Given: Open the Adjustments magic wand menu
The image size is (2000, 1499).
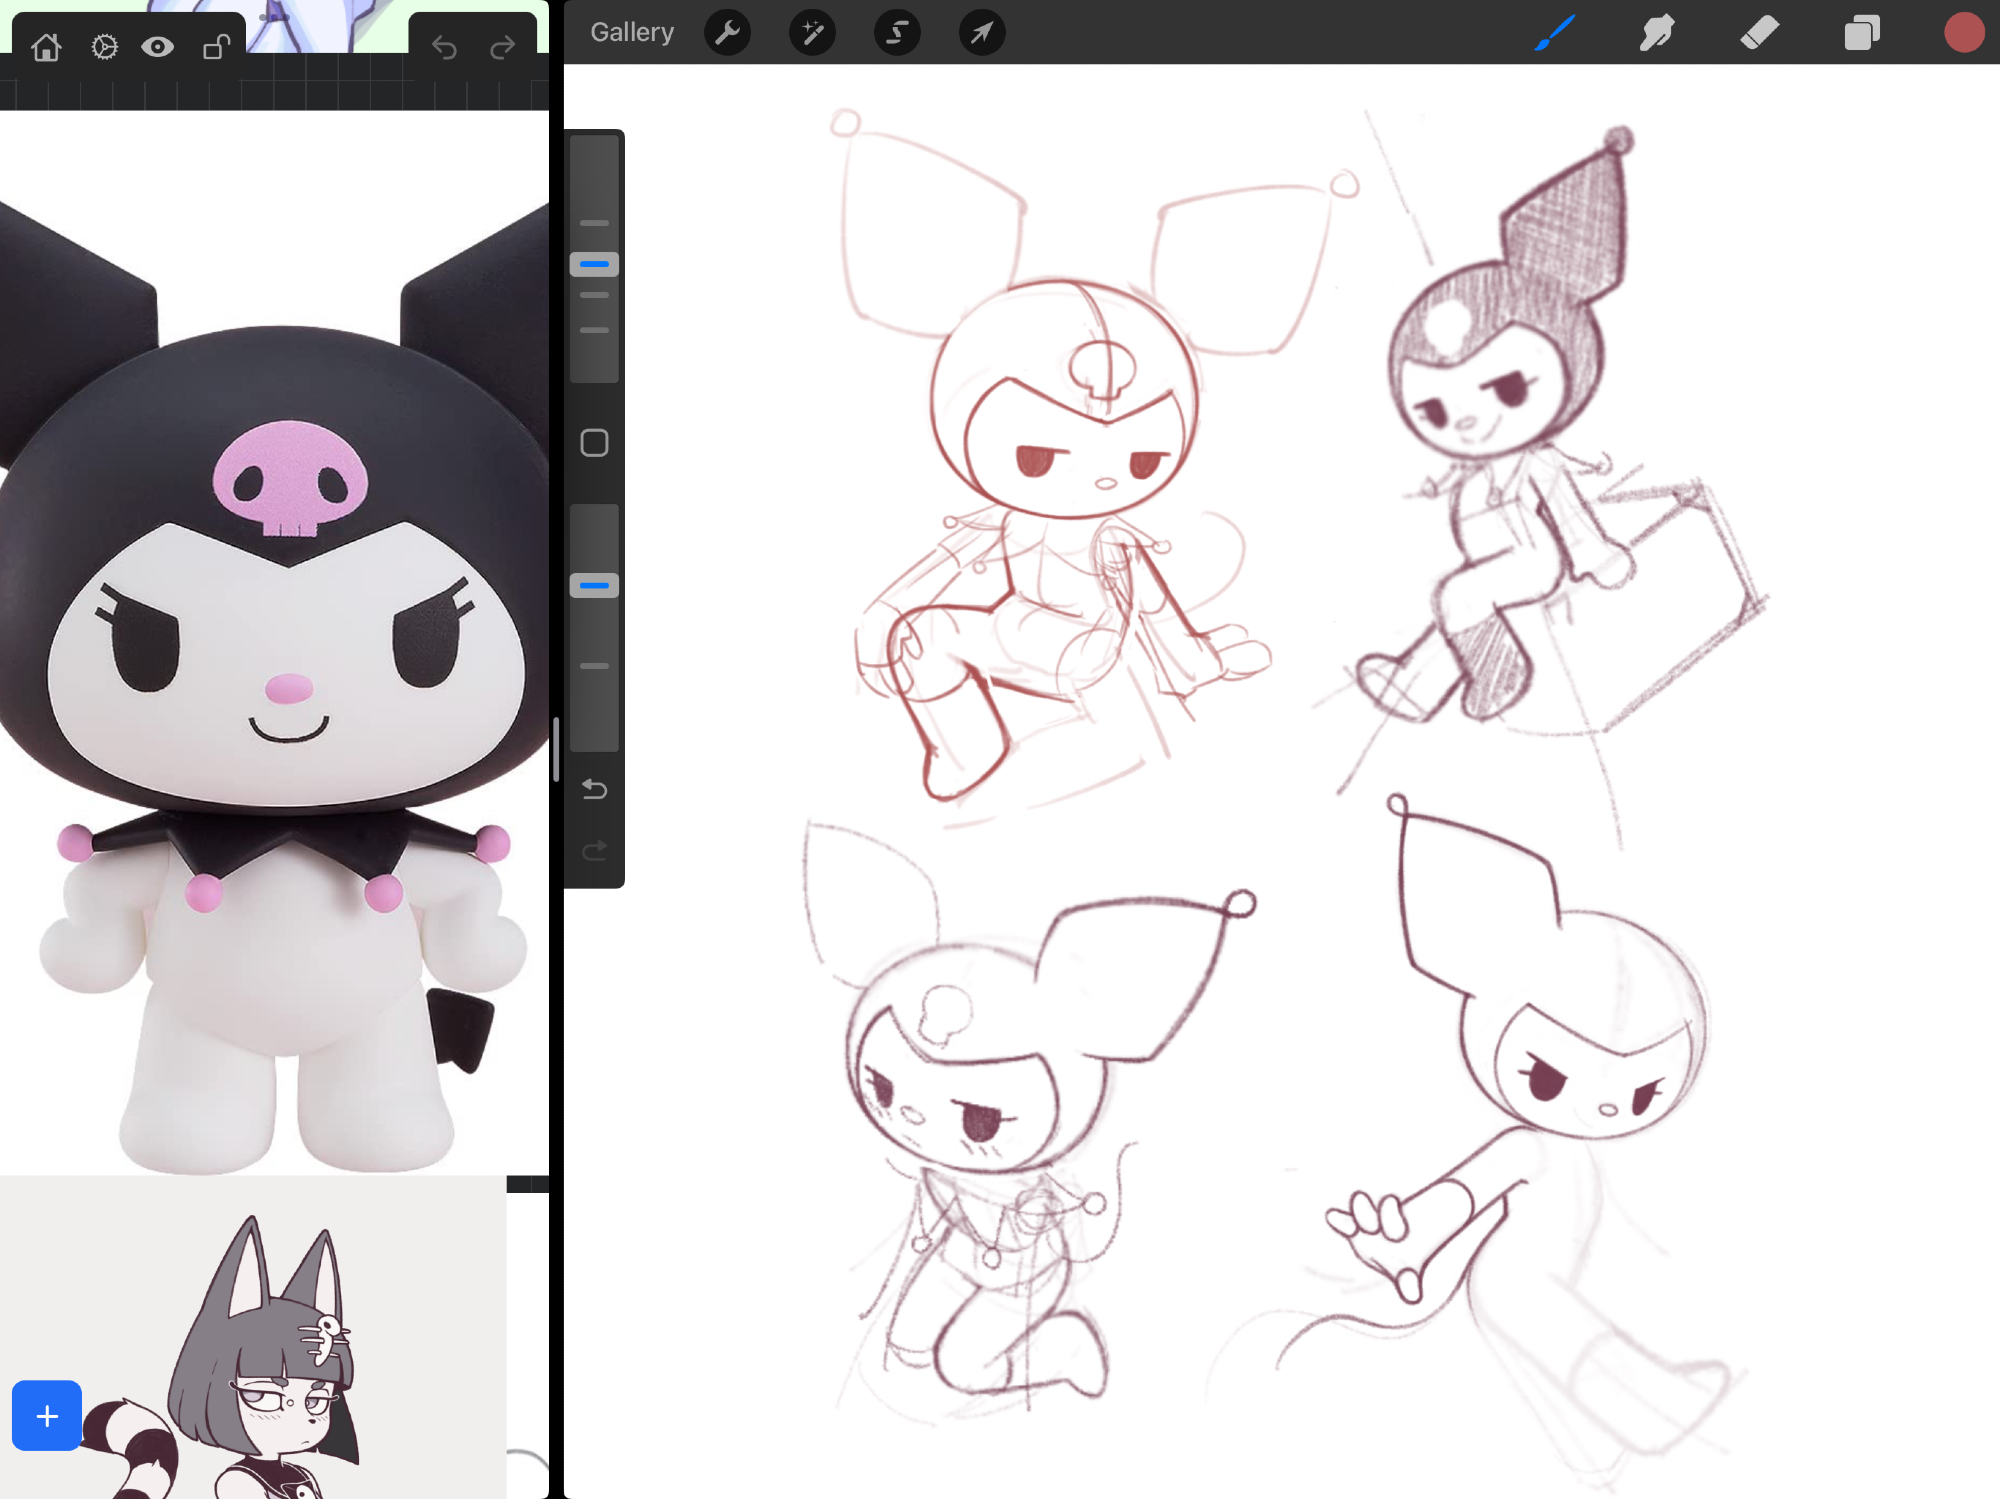Looking at the screenshot, I should point(812,33).
